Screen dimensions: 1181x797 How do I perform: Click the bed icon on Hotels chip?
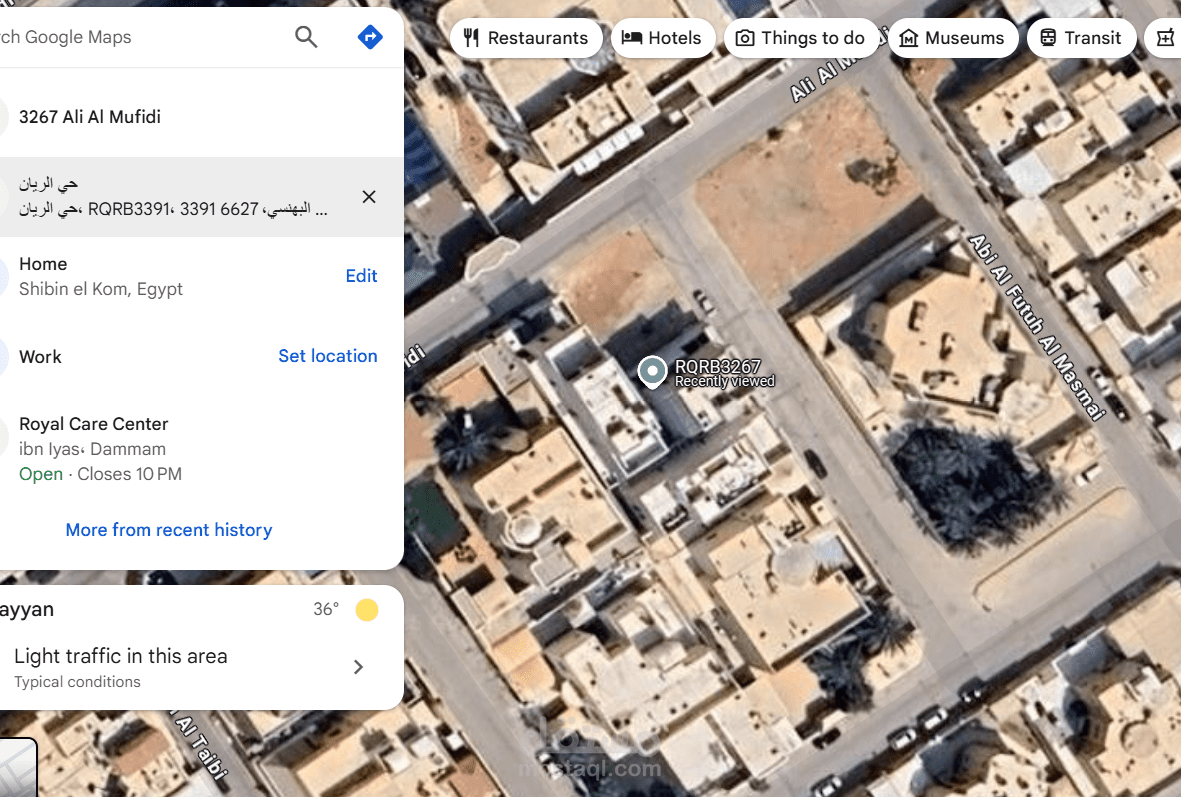click(x=632, y=38)
